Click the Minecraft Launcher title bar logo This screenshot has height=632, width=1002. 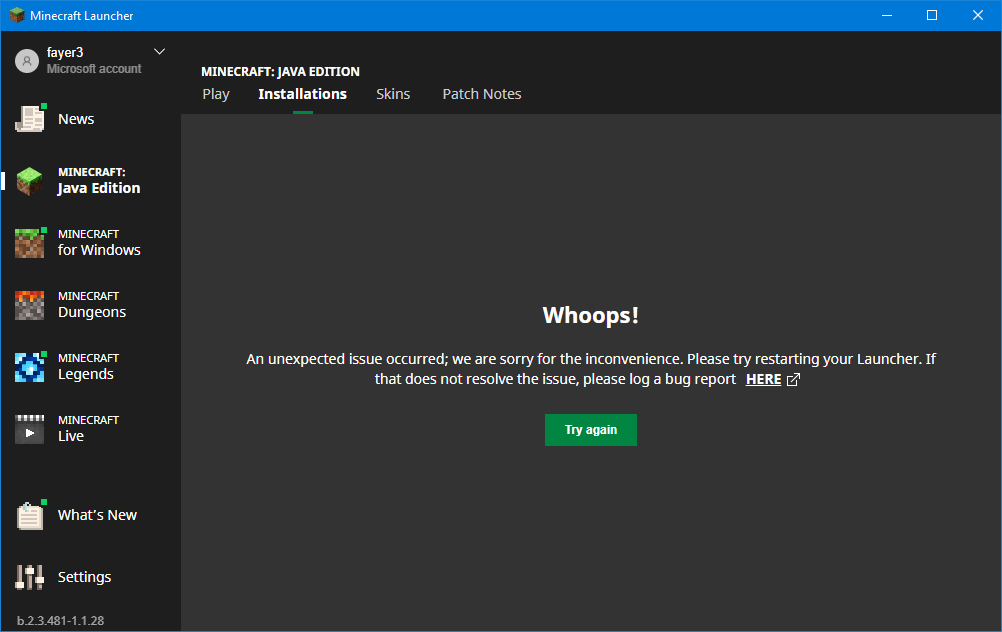(17, 15)
